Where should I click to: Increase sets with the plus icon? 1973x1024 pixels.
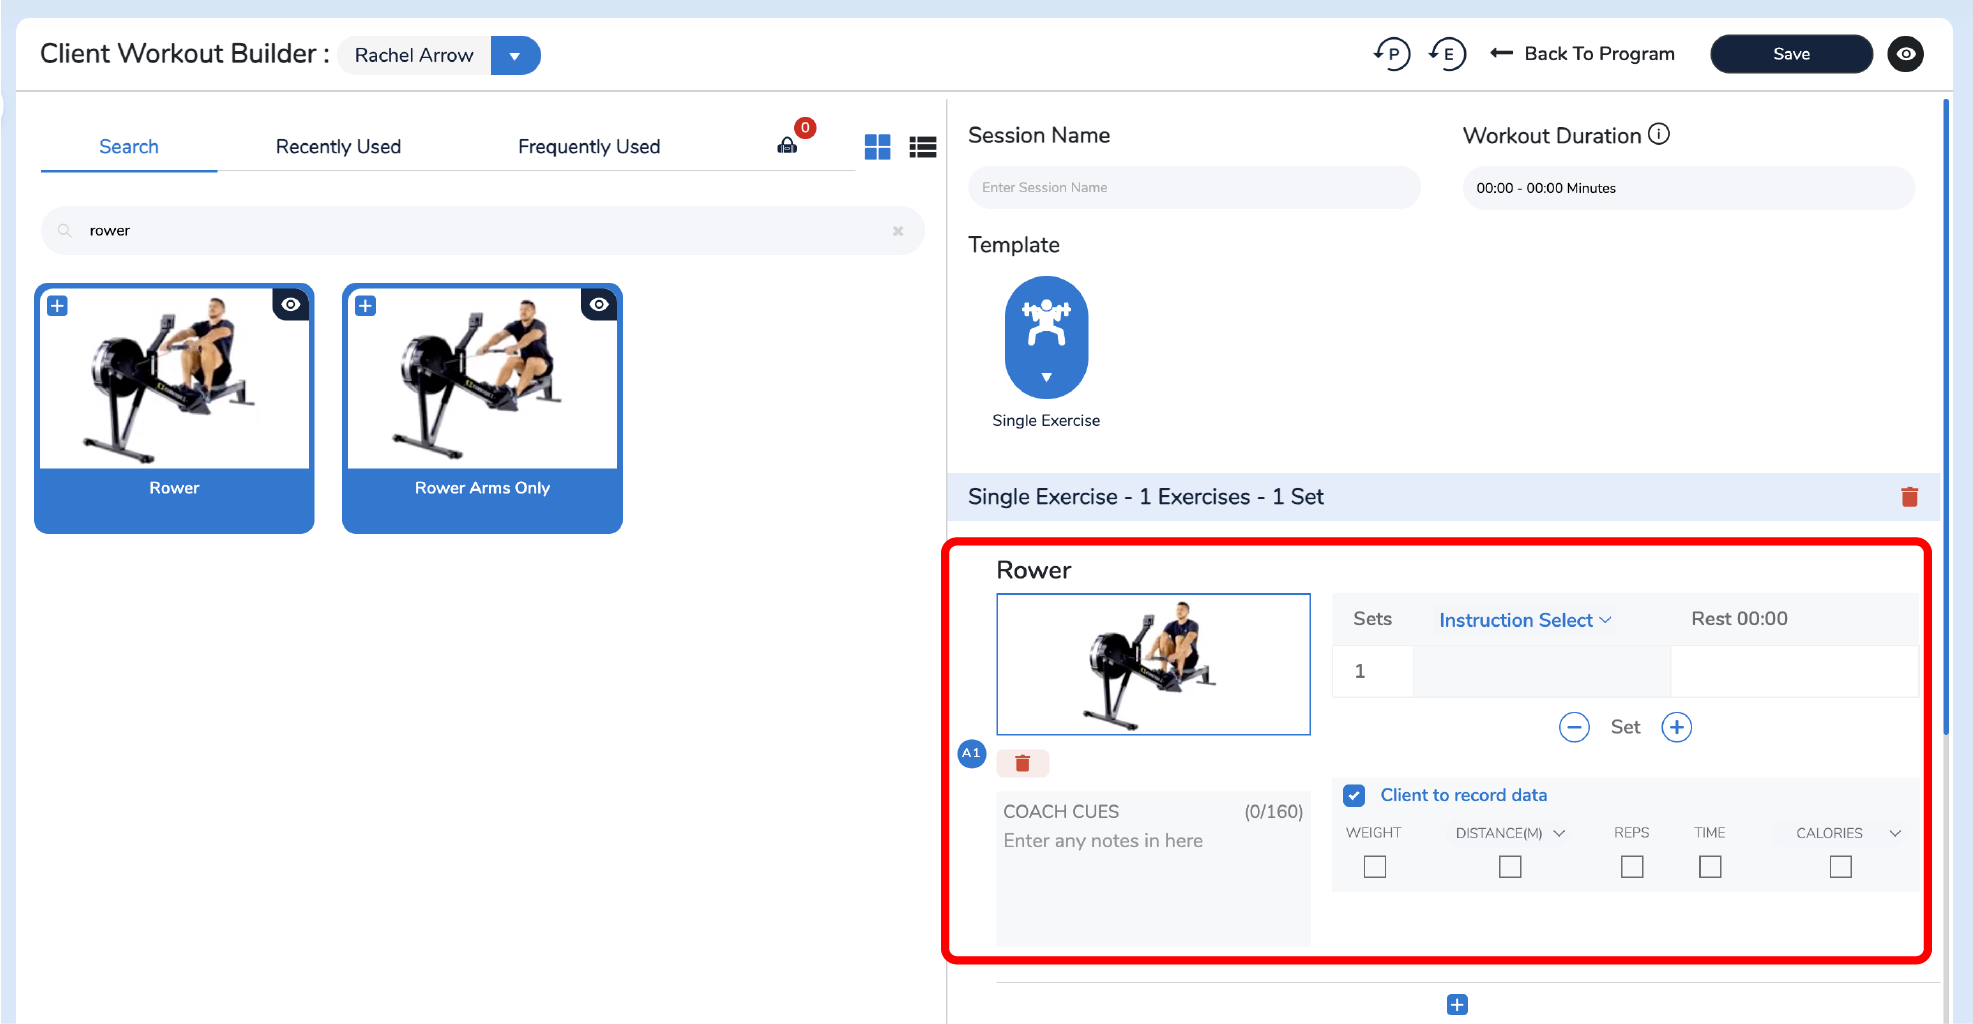(x=1677, y=727)
